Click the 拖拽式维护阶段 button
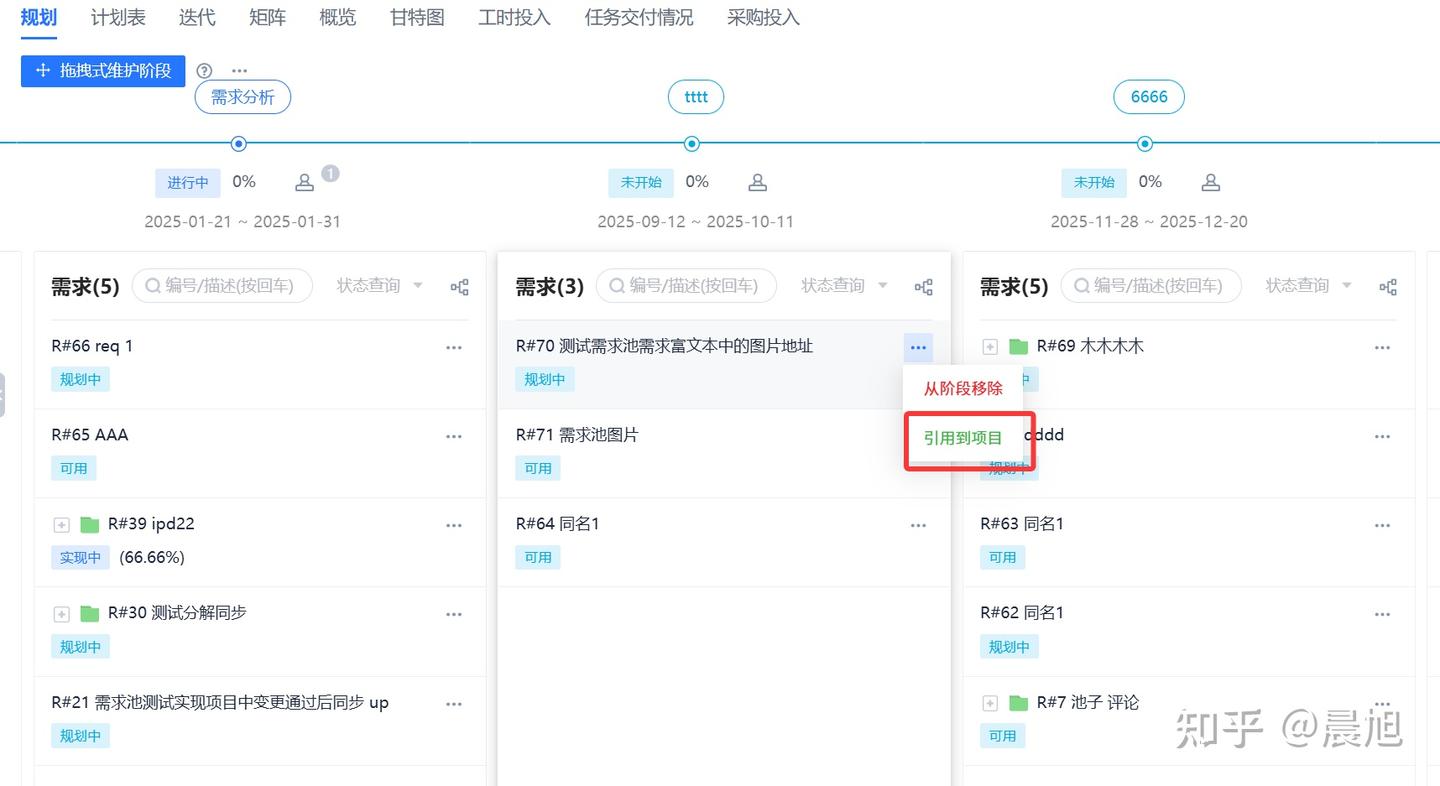This screenshot has height=786, width=1440. 104,71
